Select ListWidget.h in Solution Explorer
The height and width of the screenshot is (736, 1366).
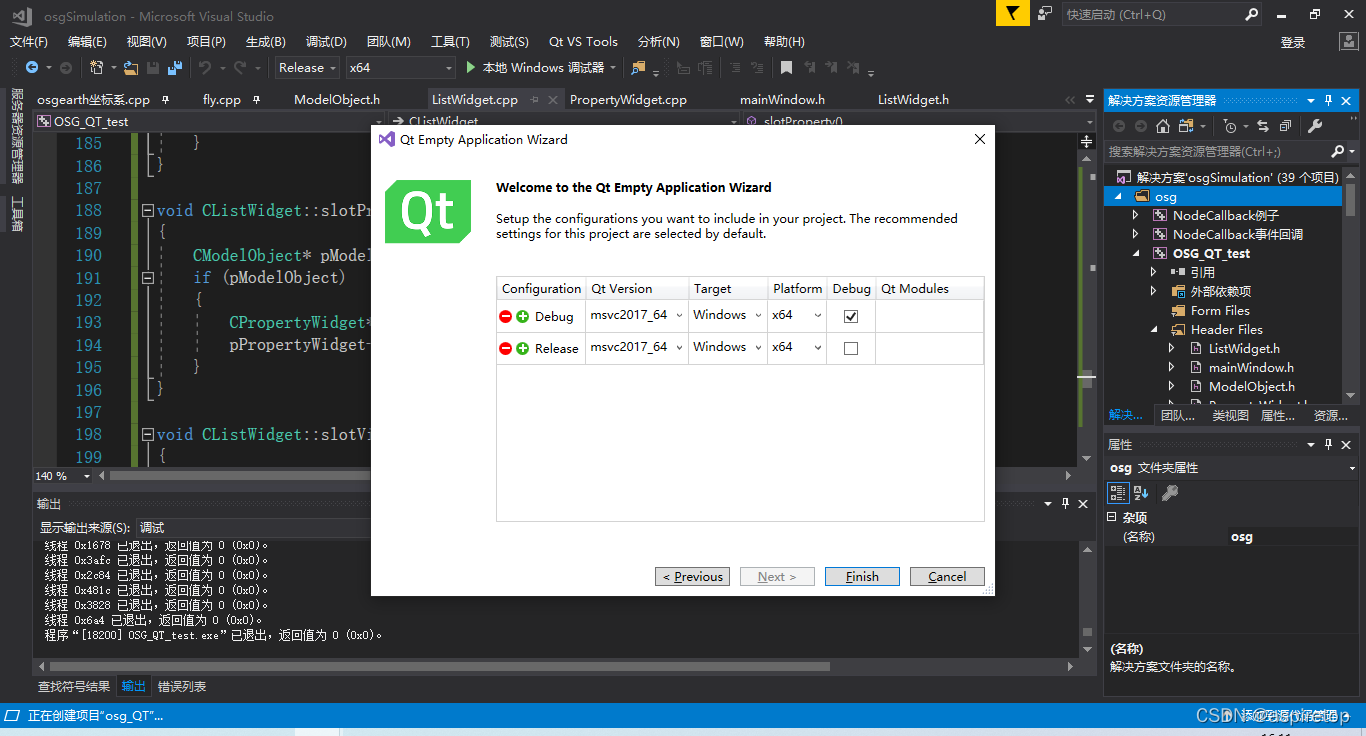[x=1244, y=349]
